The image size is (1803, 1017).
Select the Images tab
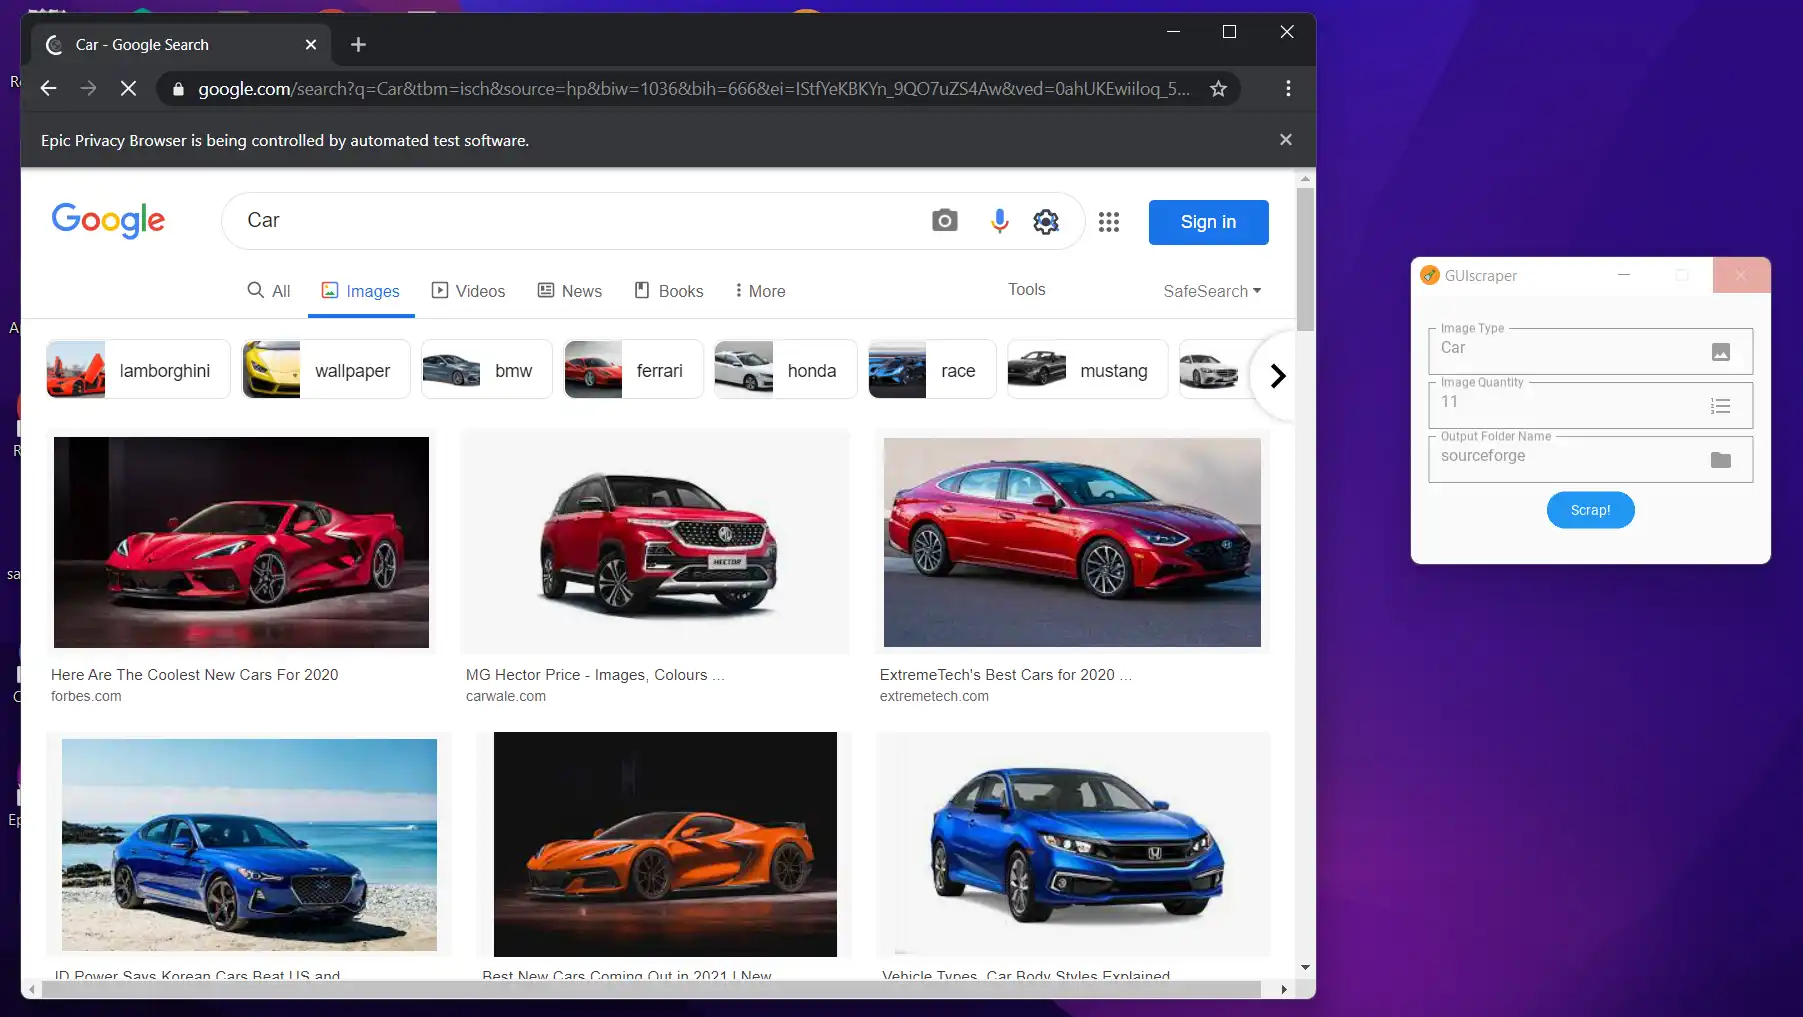coord(361,291)
